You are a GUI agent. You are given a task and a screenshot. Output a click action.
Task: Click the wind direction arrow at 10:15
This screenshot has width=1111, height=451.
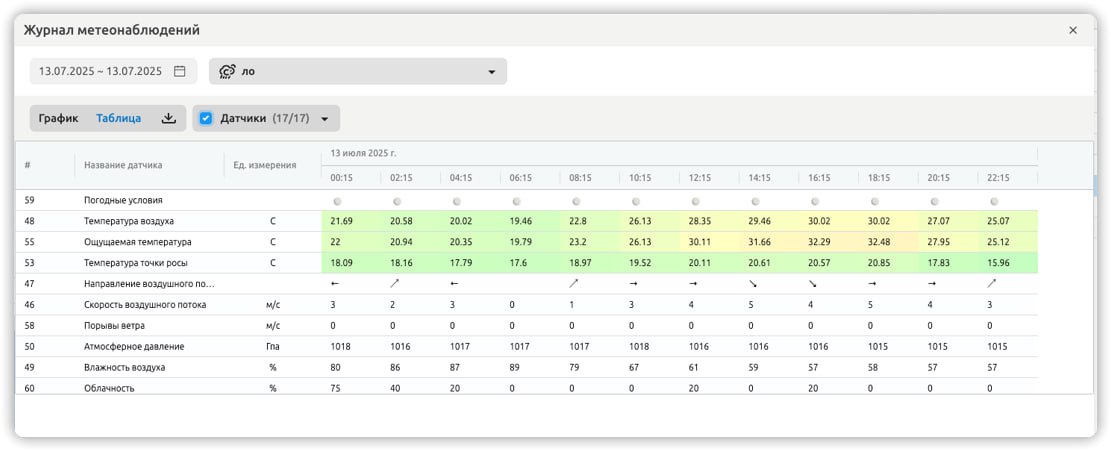[x=633, y=283]
